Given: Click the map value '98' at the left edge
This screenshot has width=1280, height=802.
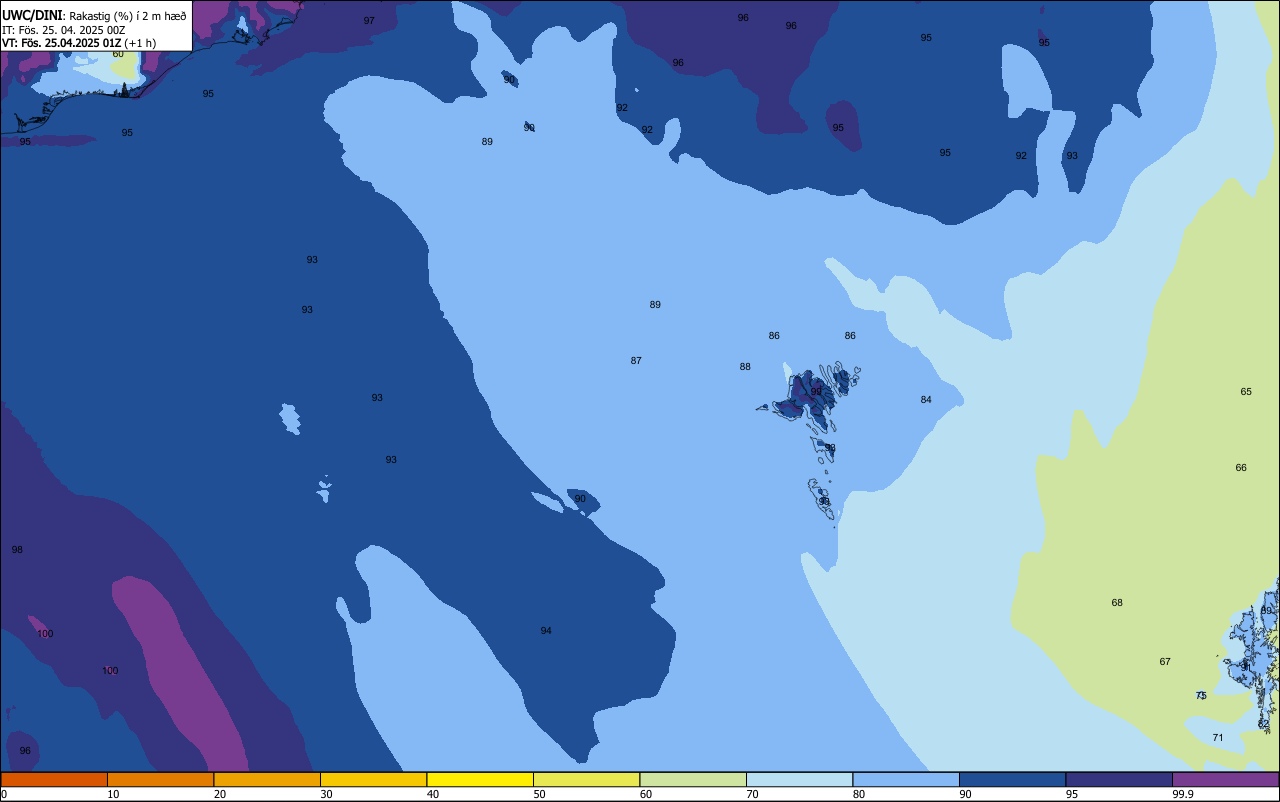Looking at the screenshot, I should click(x=17, y=550).
